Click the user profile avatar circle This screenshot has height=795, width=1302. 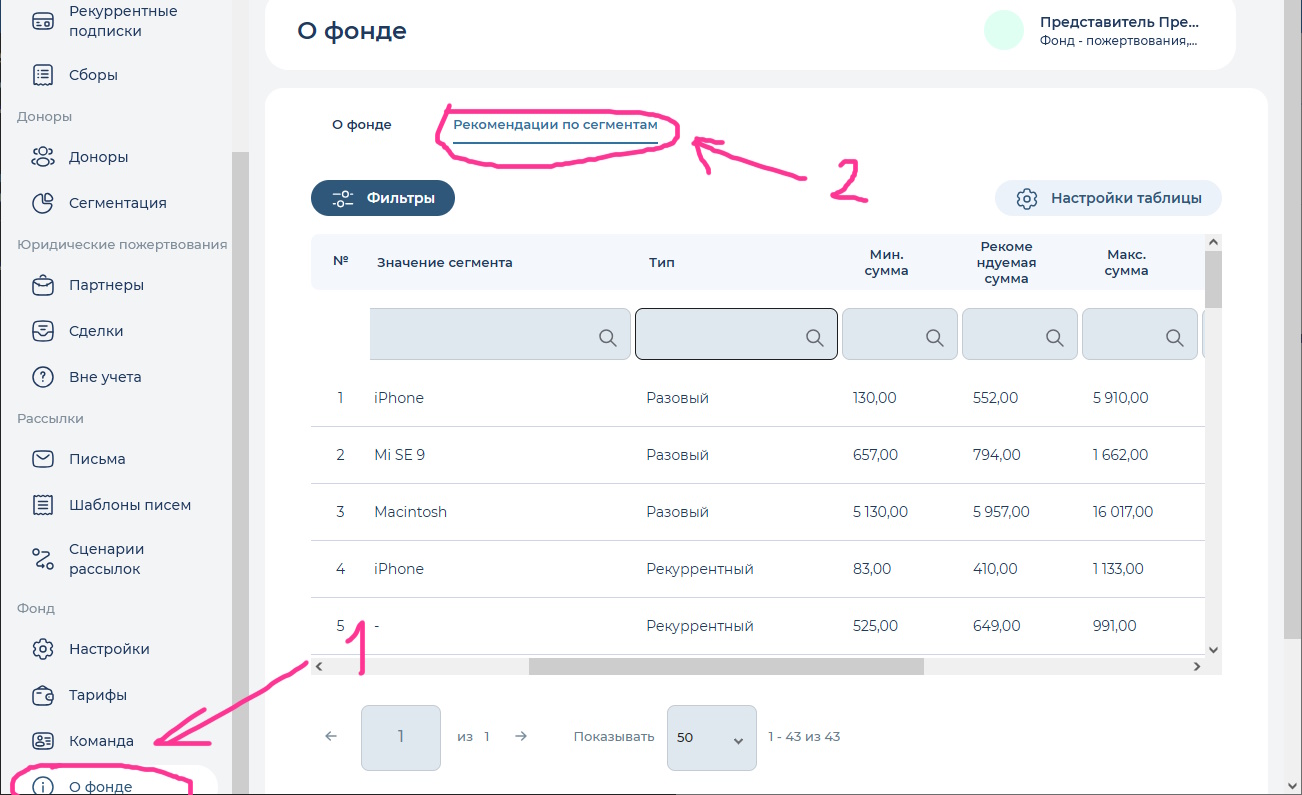1003,30
